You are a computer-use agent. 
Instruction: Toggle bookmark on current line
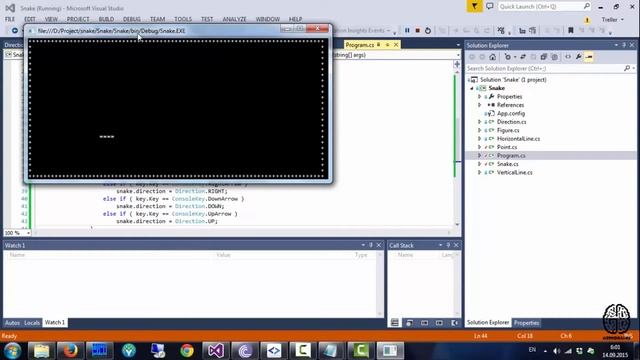[571, 31]
